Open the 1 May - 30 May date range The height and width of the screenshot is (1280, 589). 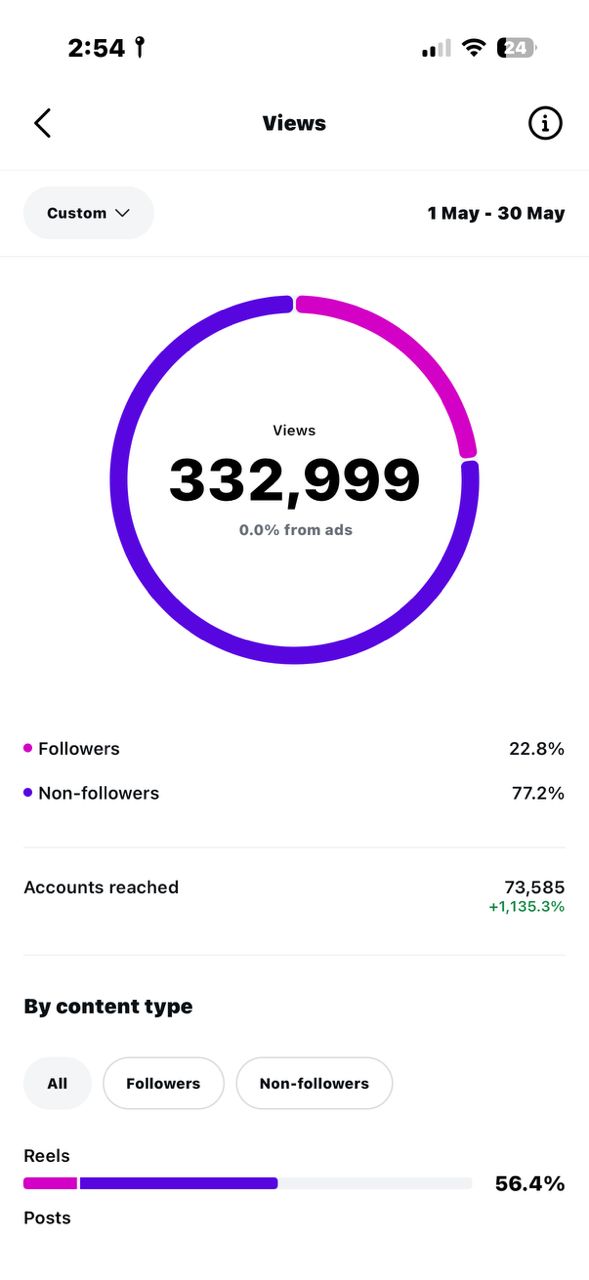pyautogui.click(x=496, y=213)
